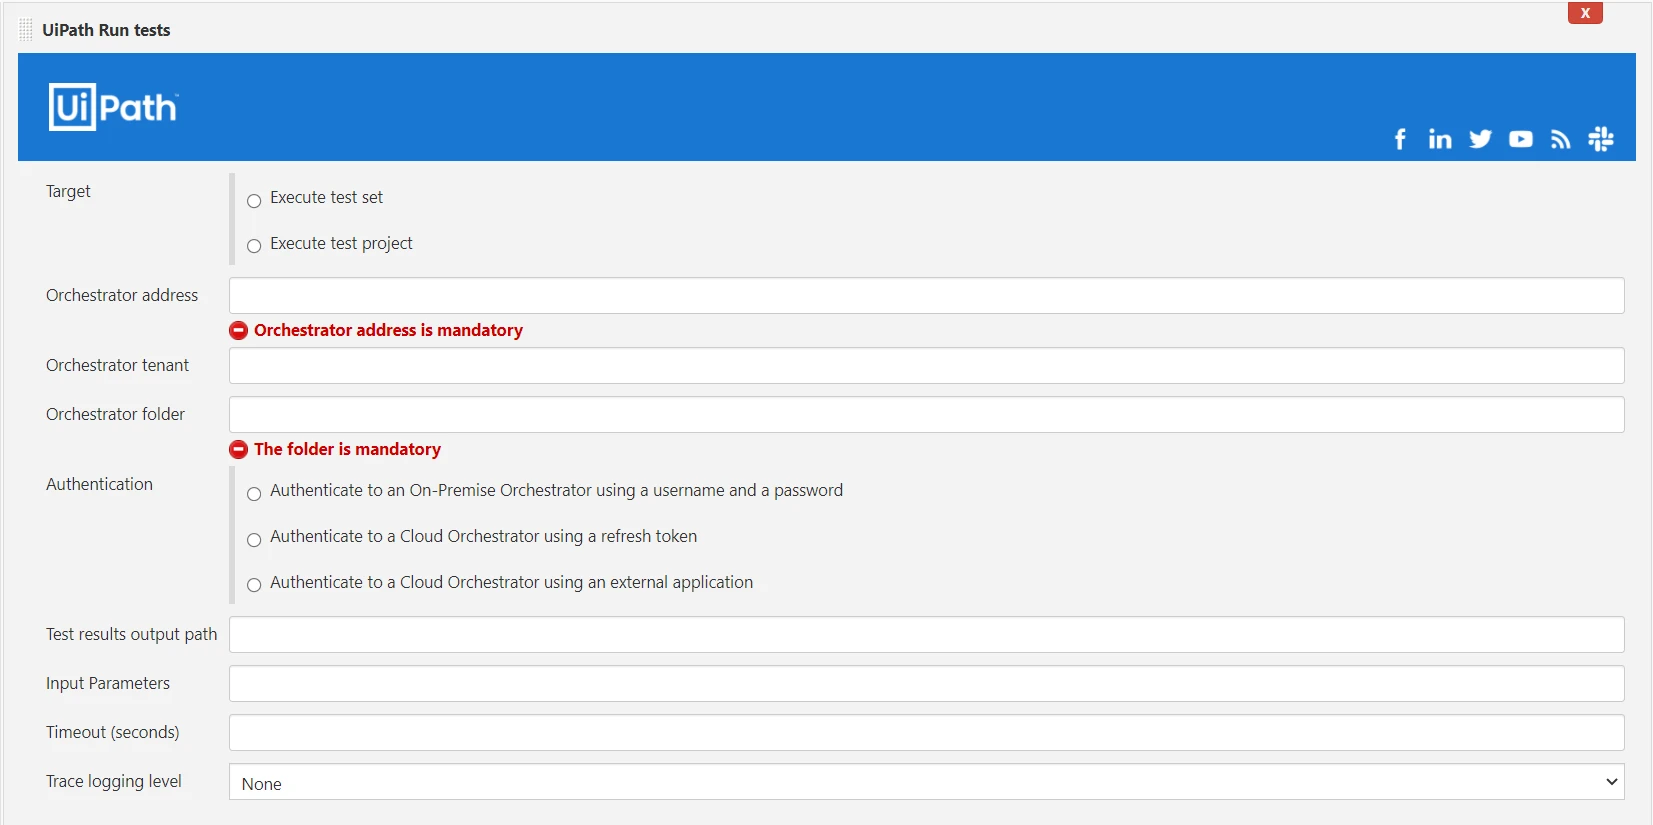Focus the Orchestrator folder field
The image size is (1653, 825).
[926, 415]
